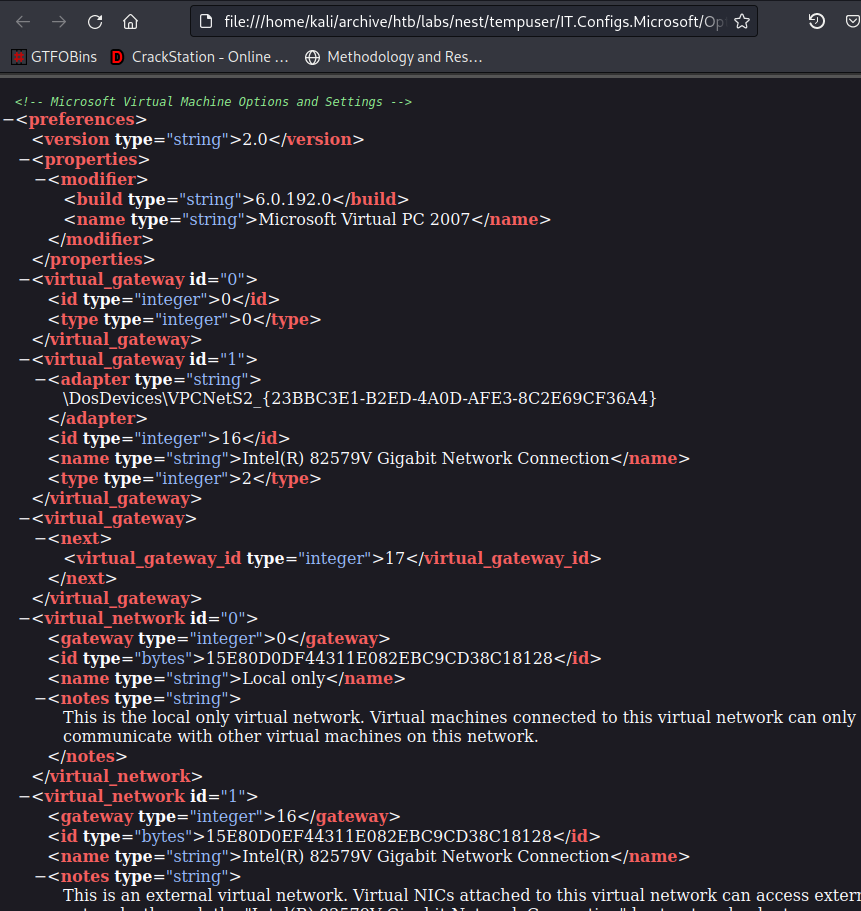Screen dimensions: 861x911
Task: Click the name value Local only
Action: pos(284,679)
